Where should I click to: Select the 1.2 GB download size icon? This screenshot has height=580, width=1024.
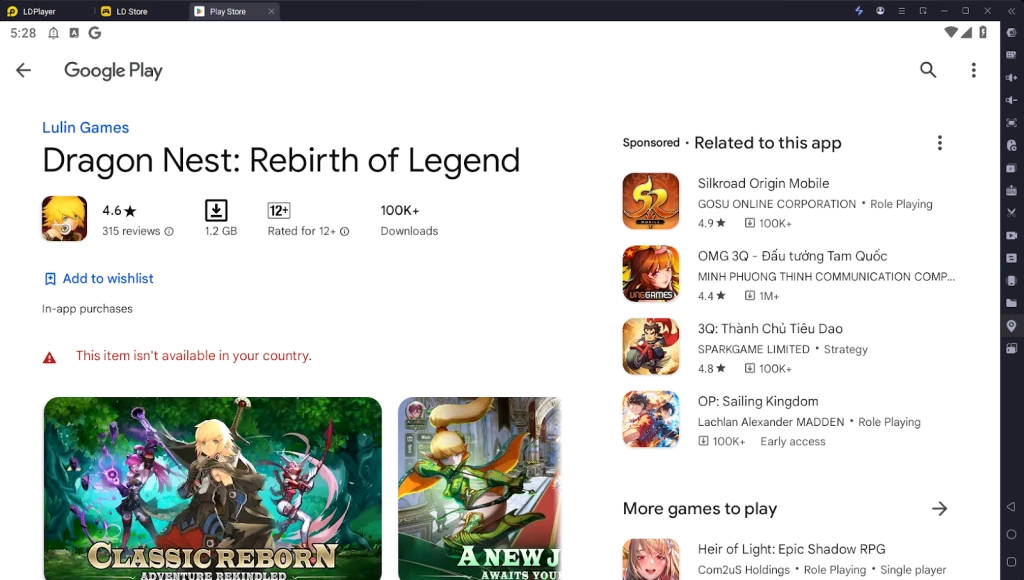click(216, 210)
